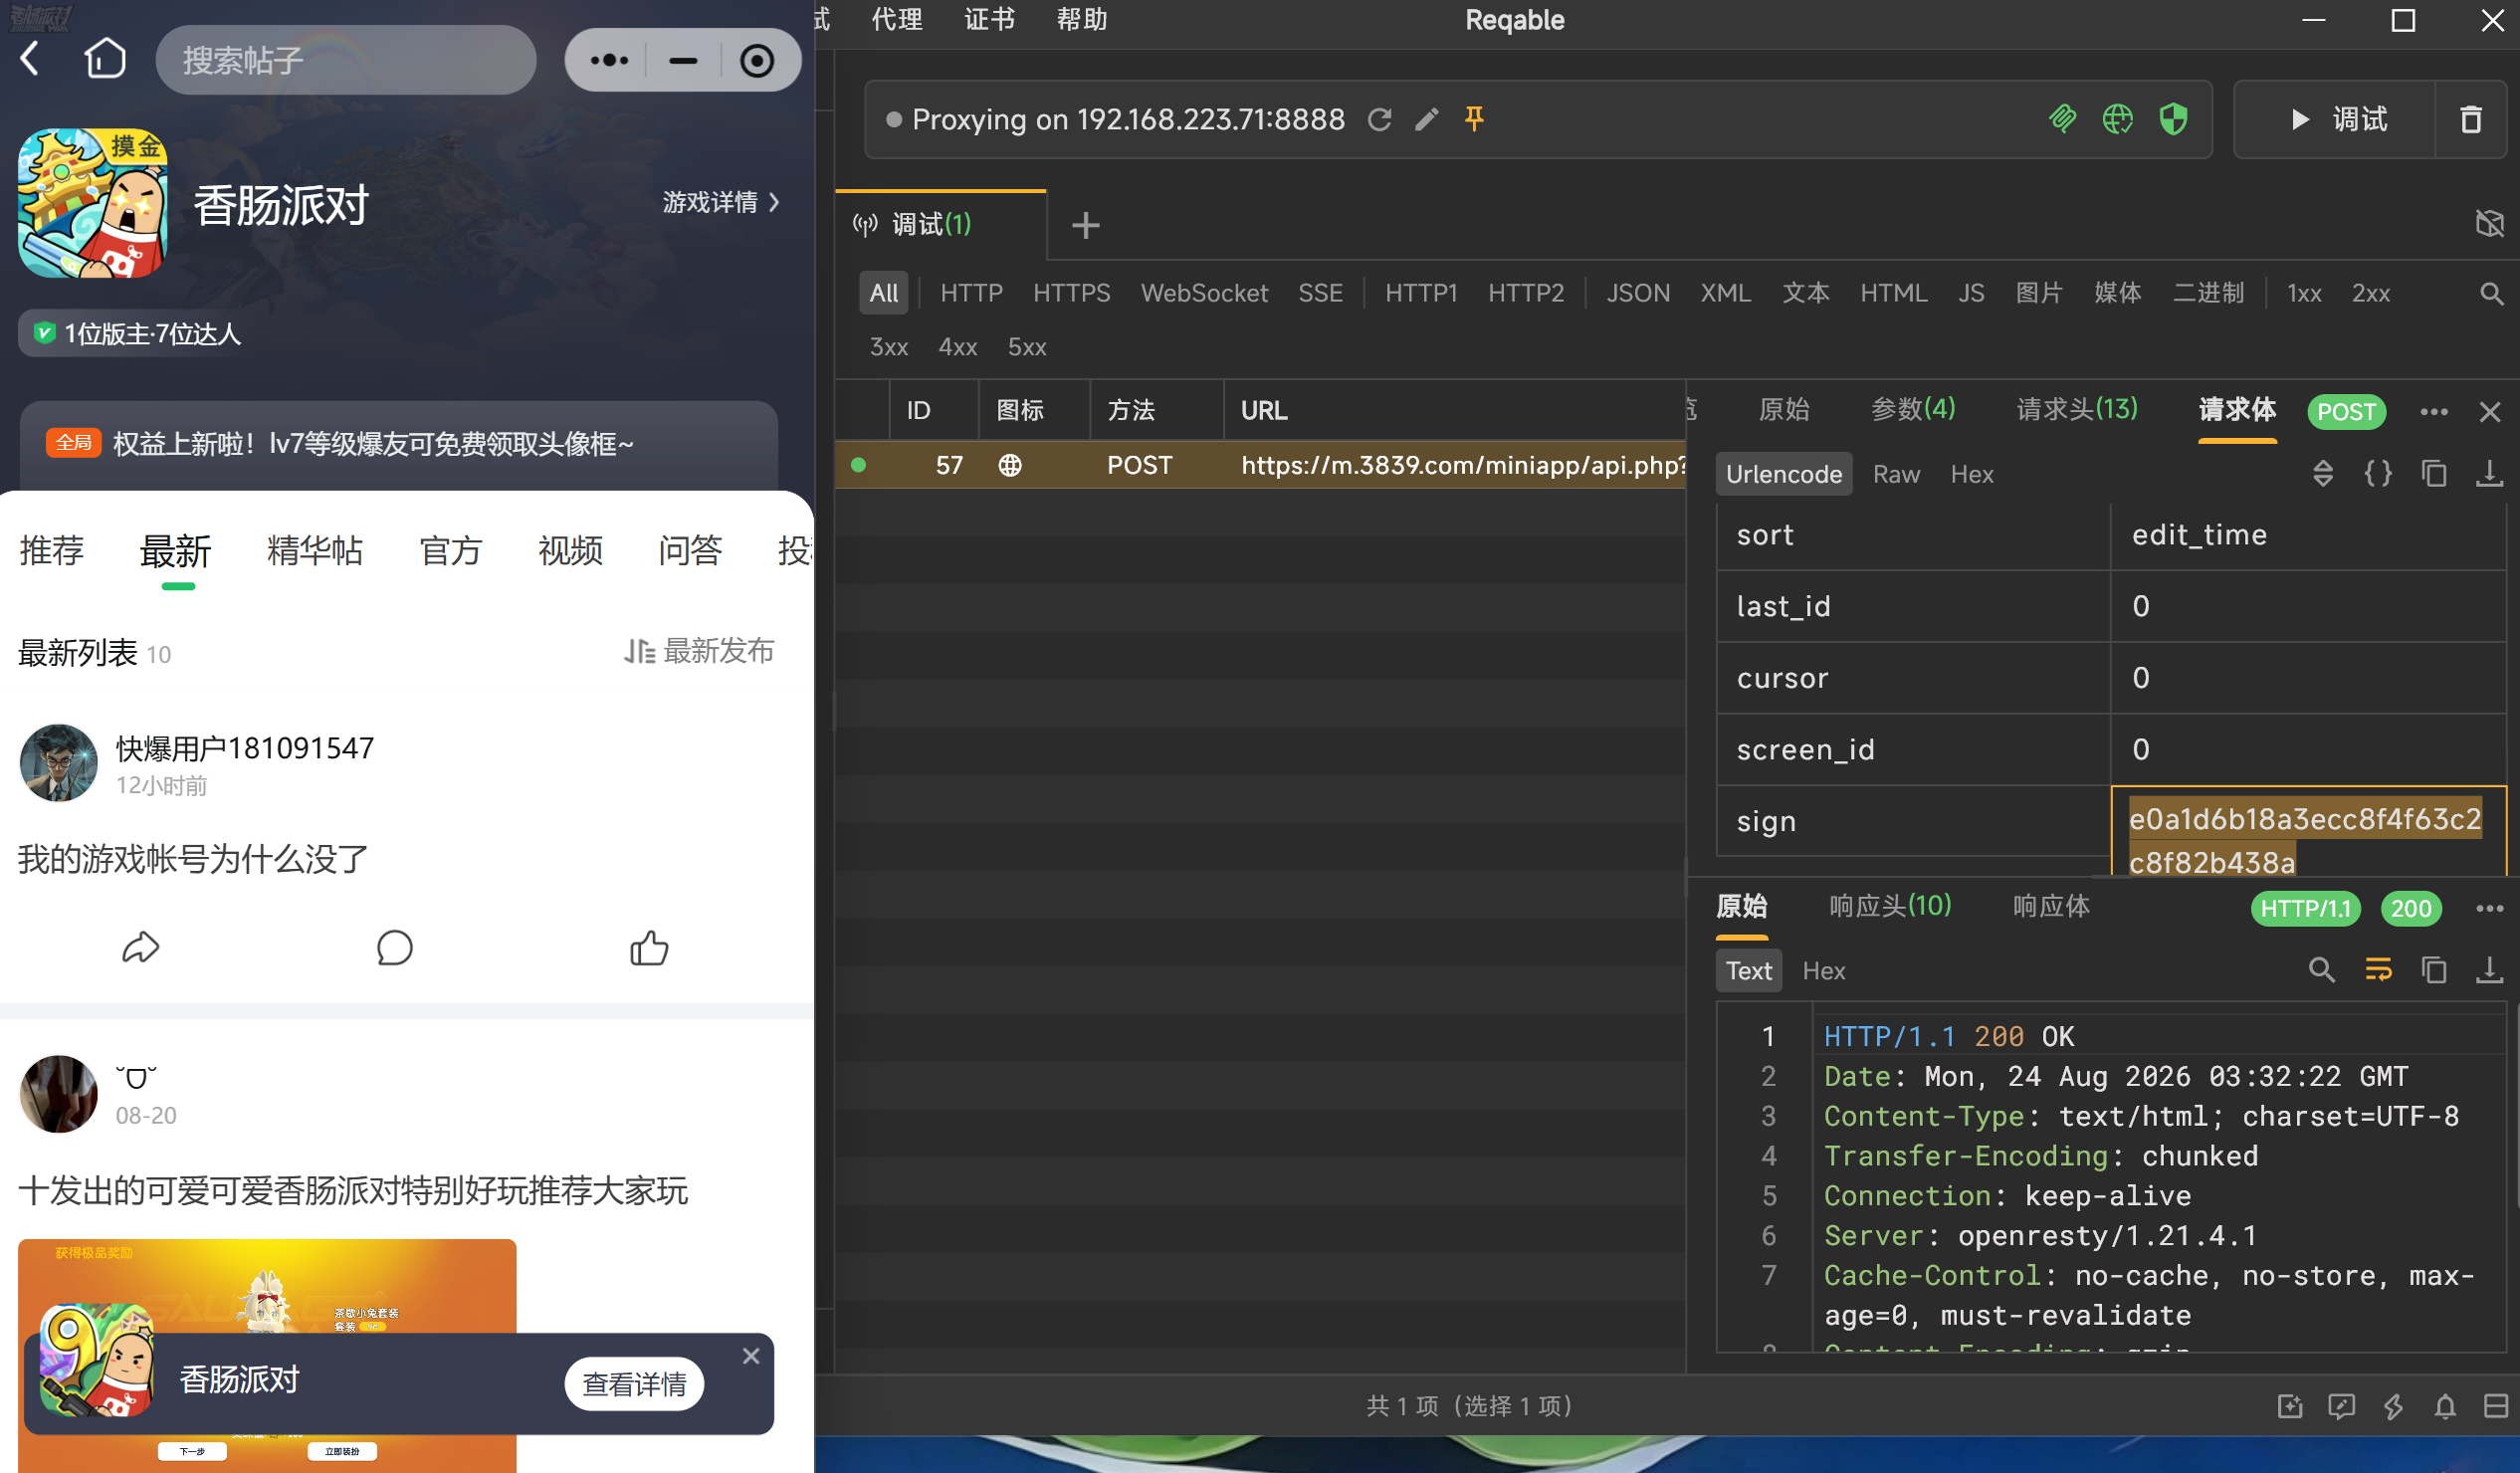Filter traffic by JSON type

[1638, 293]
